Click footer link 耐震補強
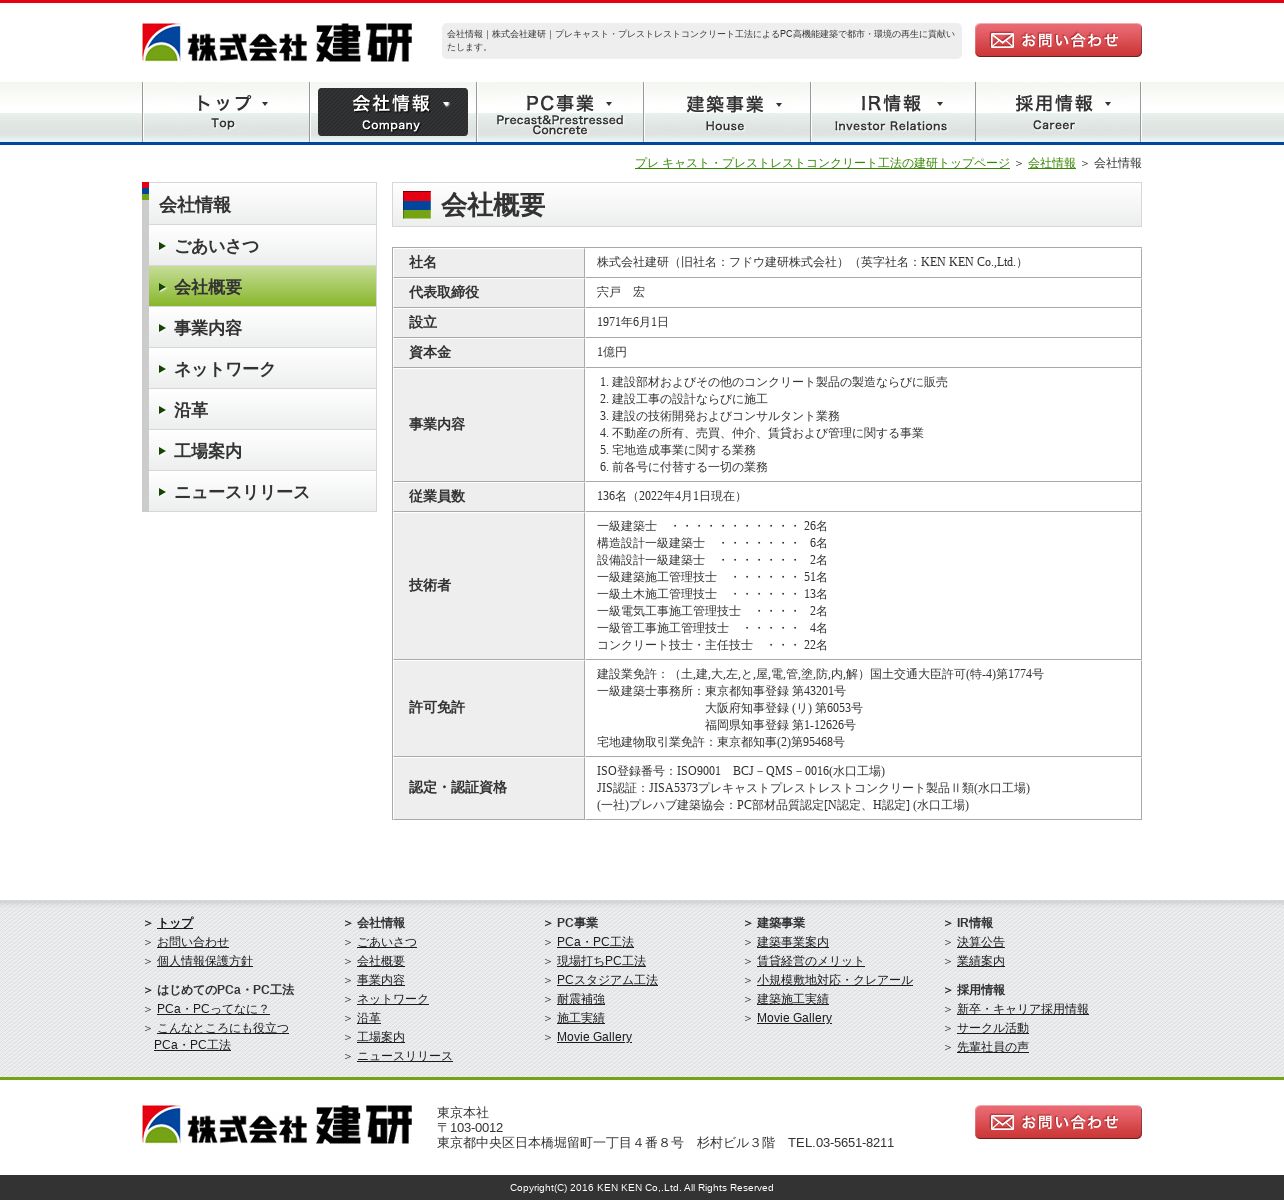This screenshot has width=1284, height=1200. (581, 999)
